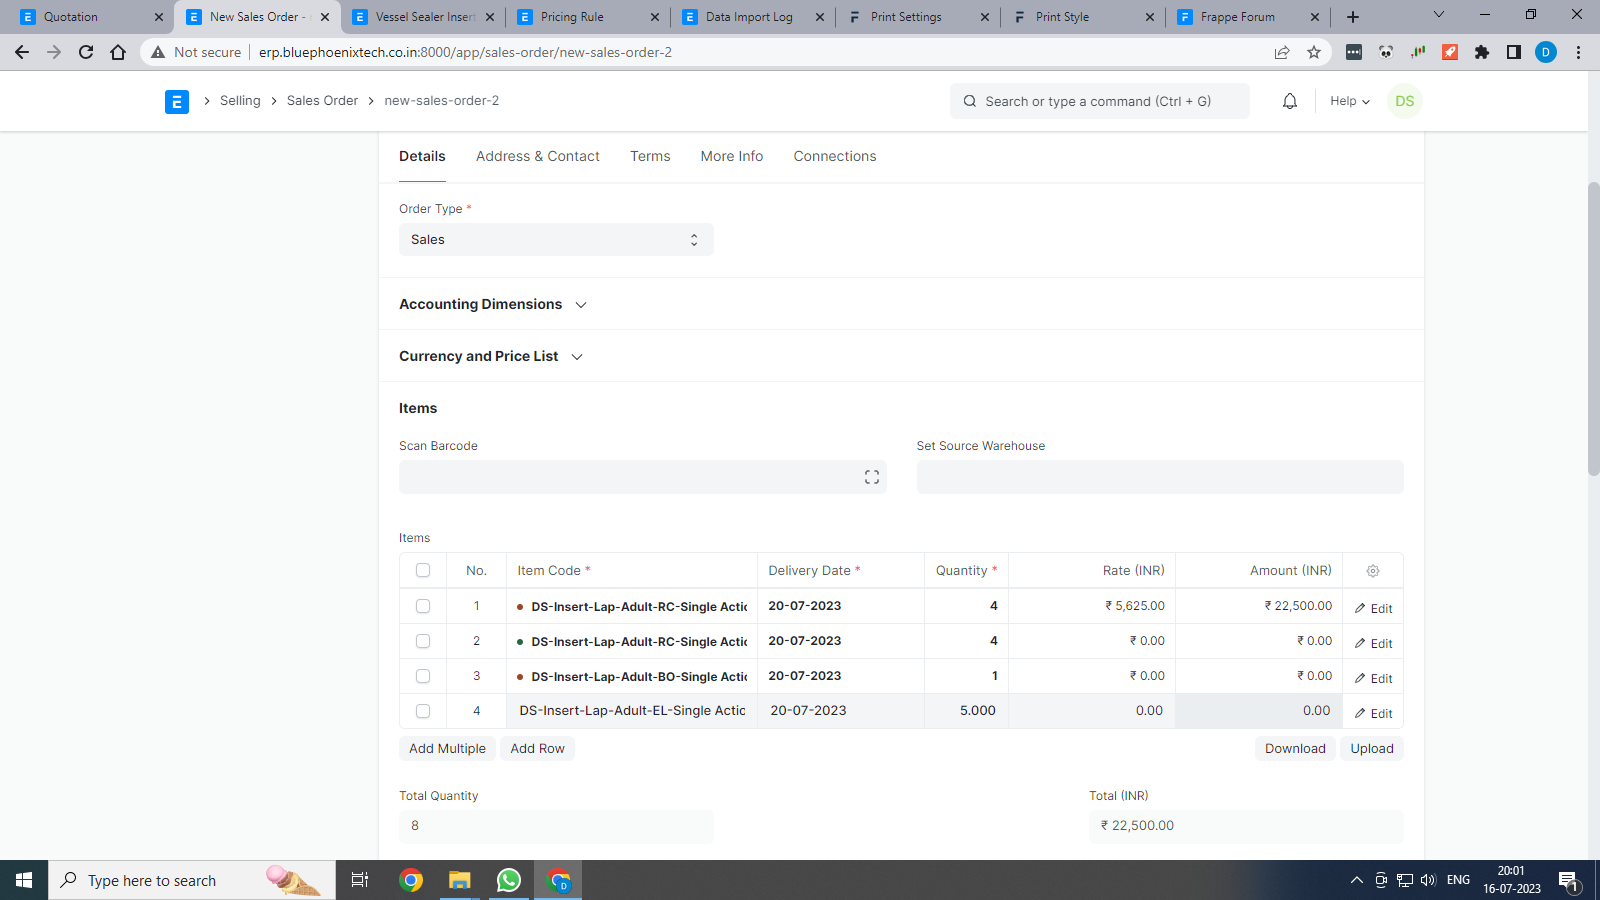This screenshot has width=1600, height=900.
Task: Check the row 4 item checkbox
Action: coord(423,711)
